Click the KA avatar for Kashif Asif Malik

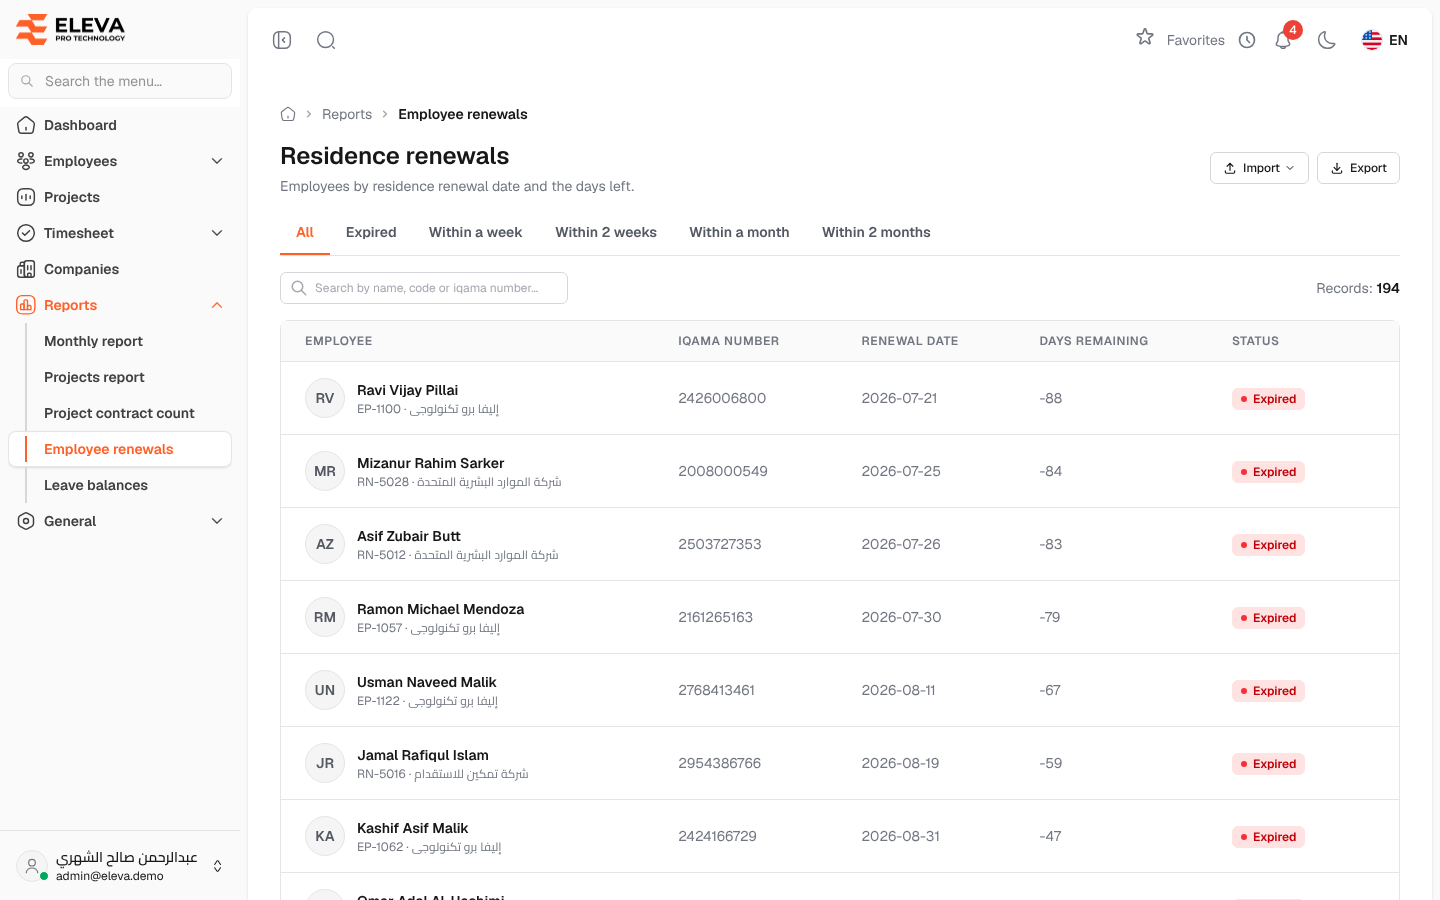325,836
